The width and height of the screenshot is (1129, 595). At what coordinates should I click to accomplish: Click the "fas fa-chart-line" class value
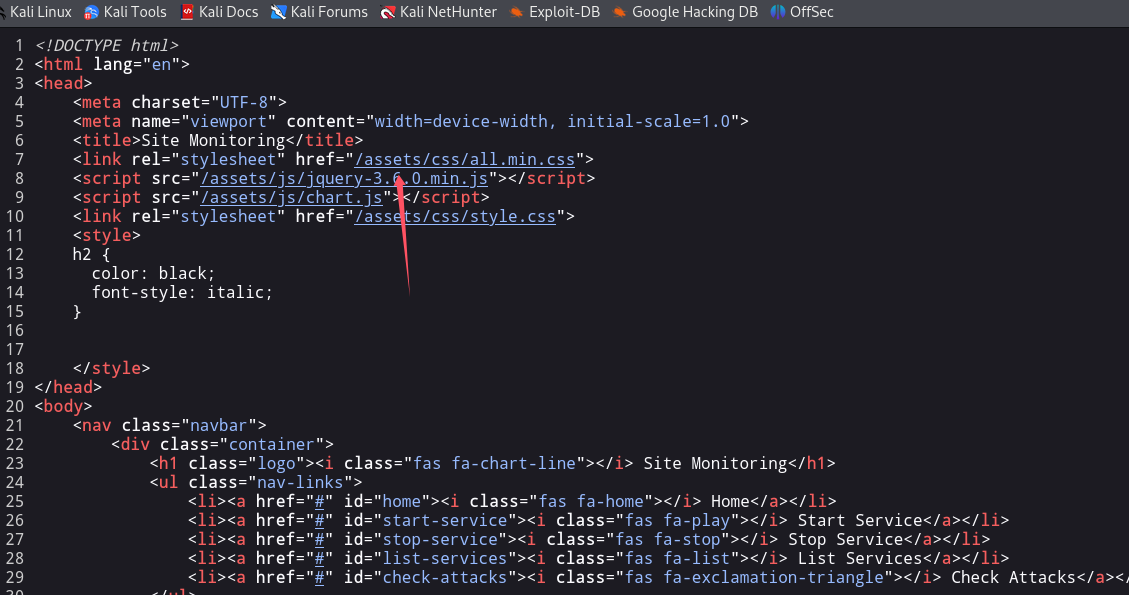pyautogui.click(x=494, y=463)
